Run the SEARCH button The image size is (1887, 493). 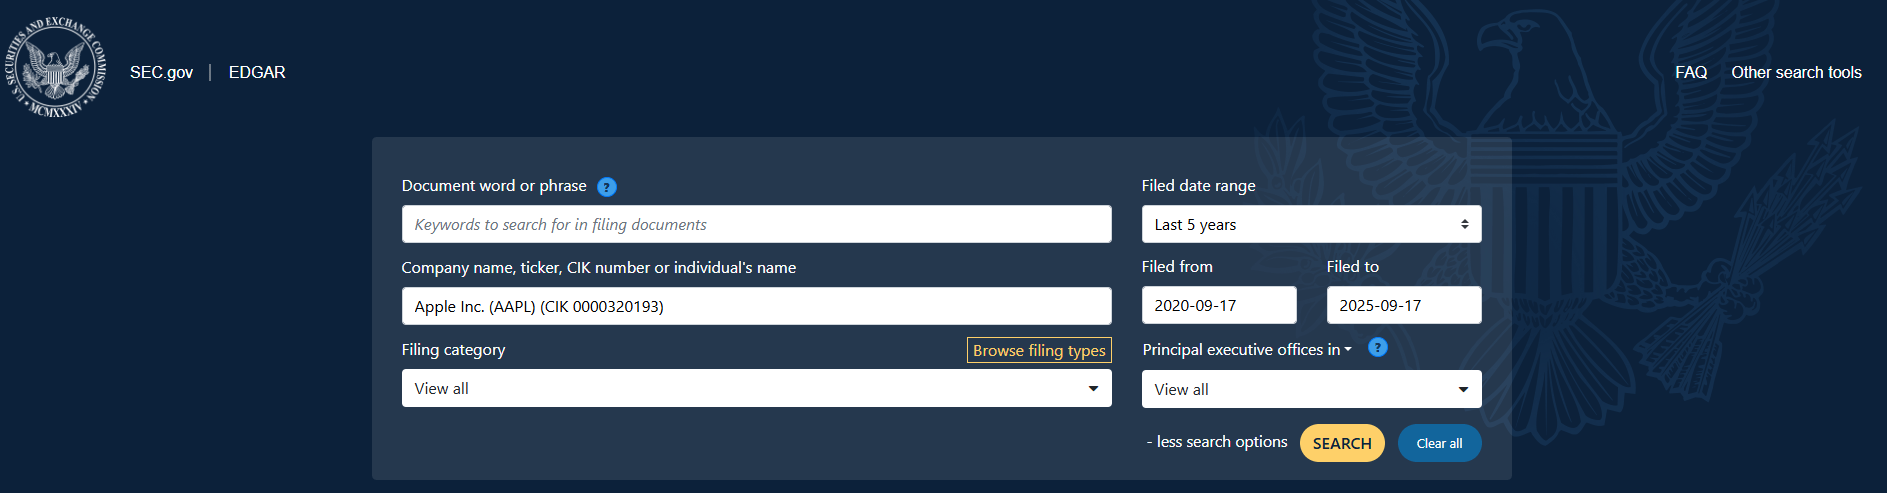coord(1342,443)
